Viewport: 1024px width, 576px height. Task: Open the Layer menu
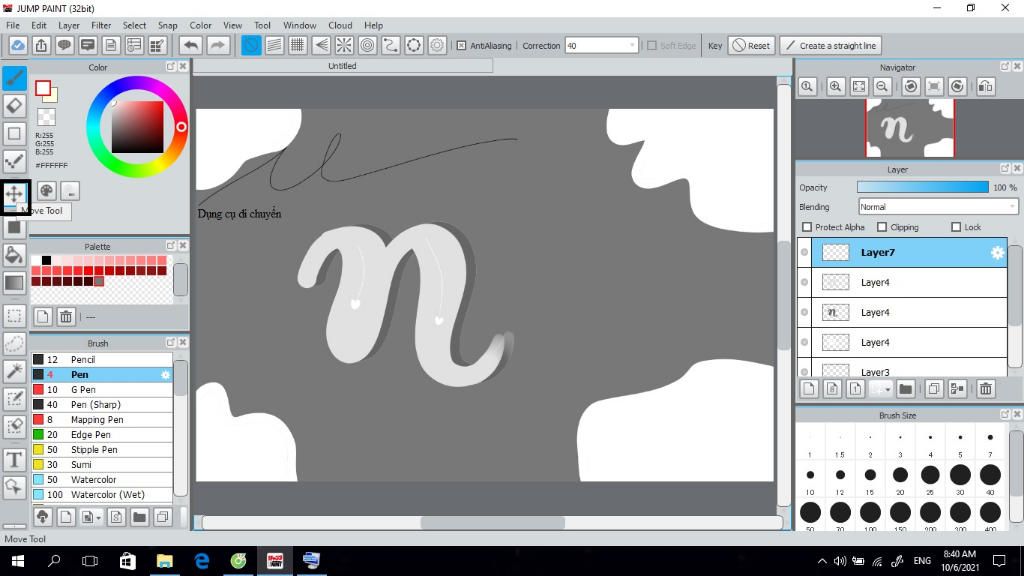(69, 25)
